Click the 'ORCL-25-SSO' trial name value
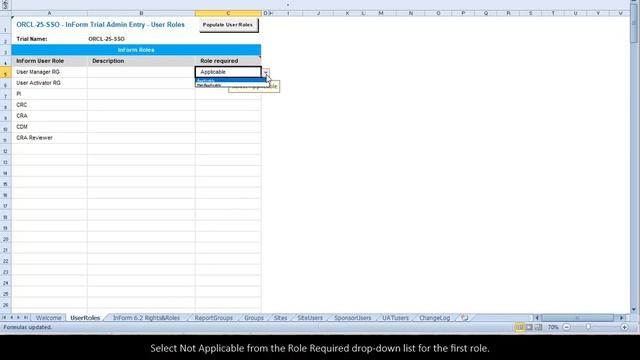This screenshot has width=640, height=360. (x=107, y=39)
